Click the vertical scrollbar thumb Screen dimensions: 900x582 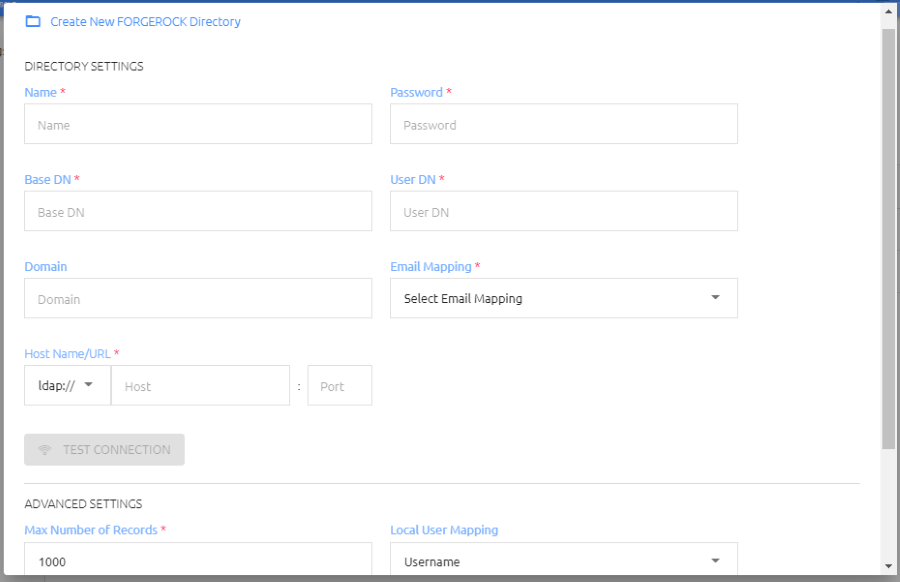pyautogui.click(x=889, y=238)
